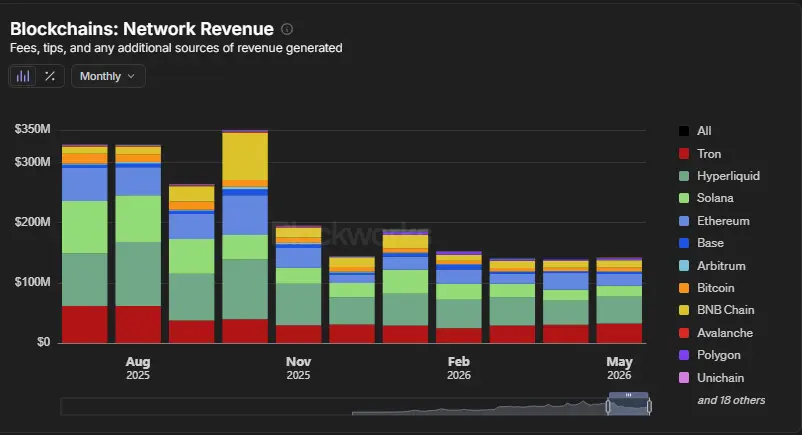The image size is (802, 435).
Task: Click the Arbitrum legend entry
Action: pyautogui.click(x=712, y=266)
